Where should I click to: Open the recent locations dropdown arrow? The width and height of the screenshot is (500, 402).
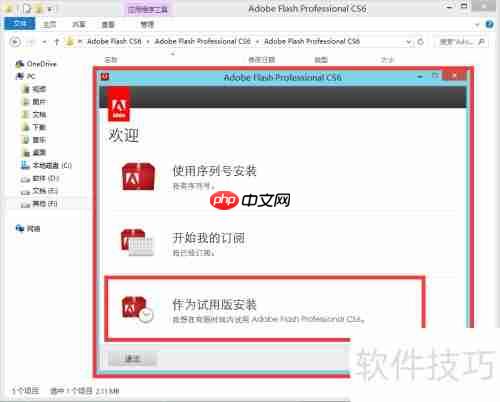tap(44, 42)
